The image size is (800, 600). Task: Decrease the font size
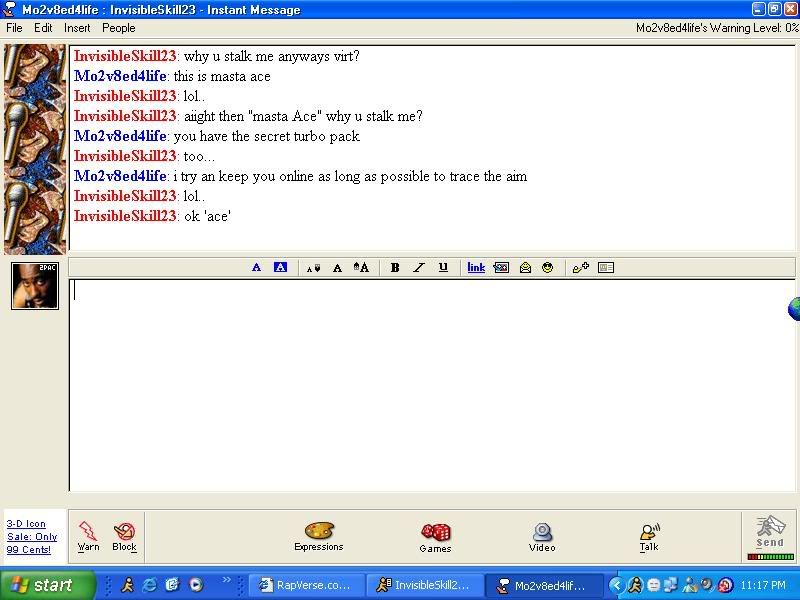click(x=313, y=268)
